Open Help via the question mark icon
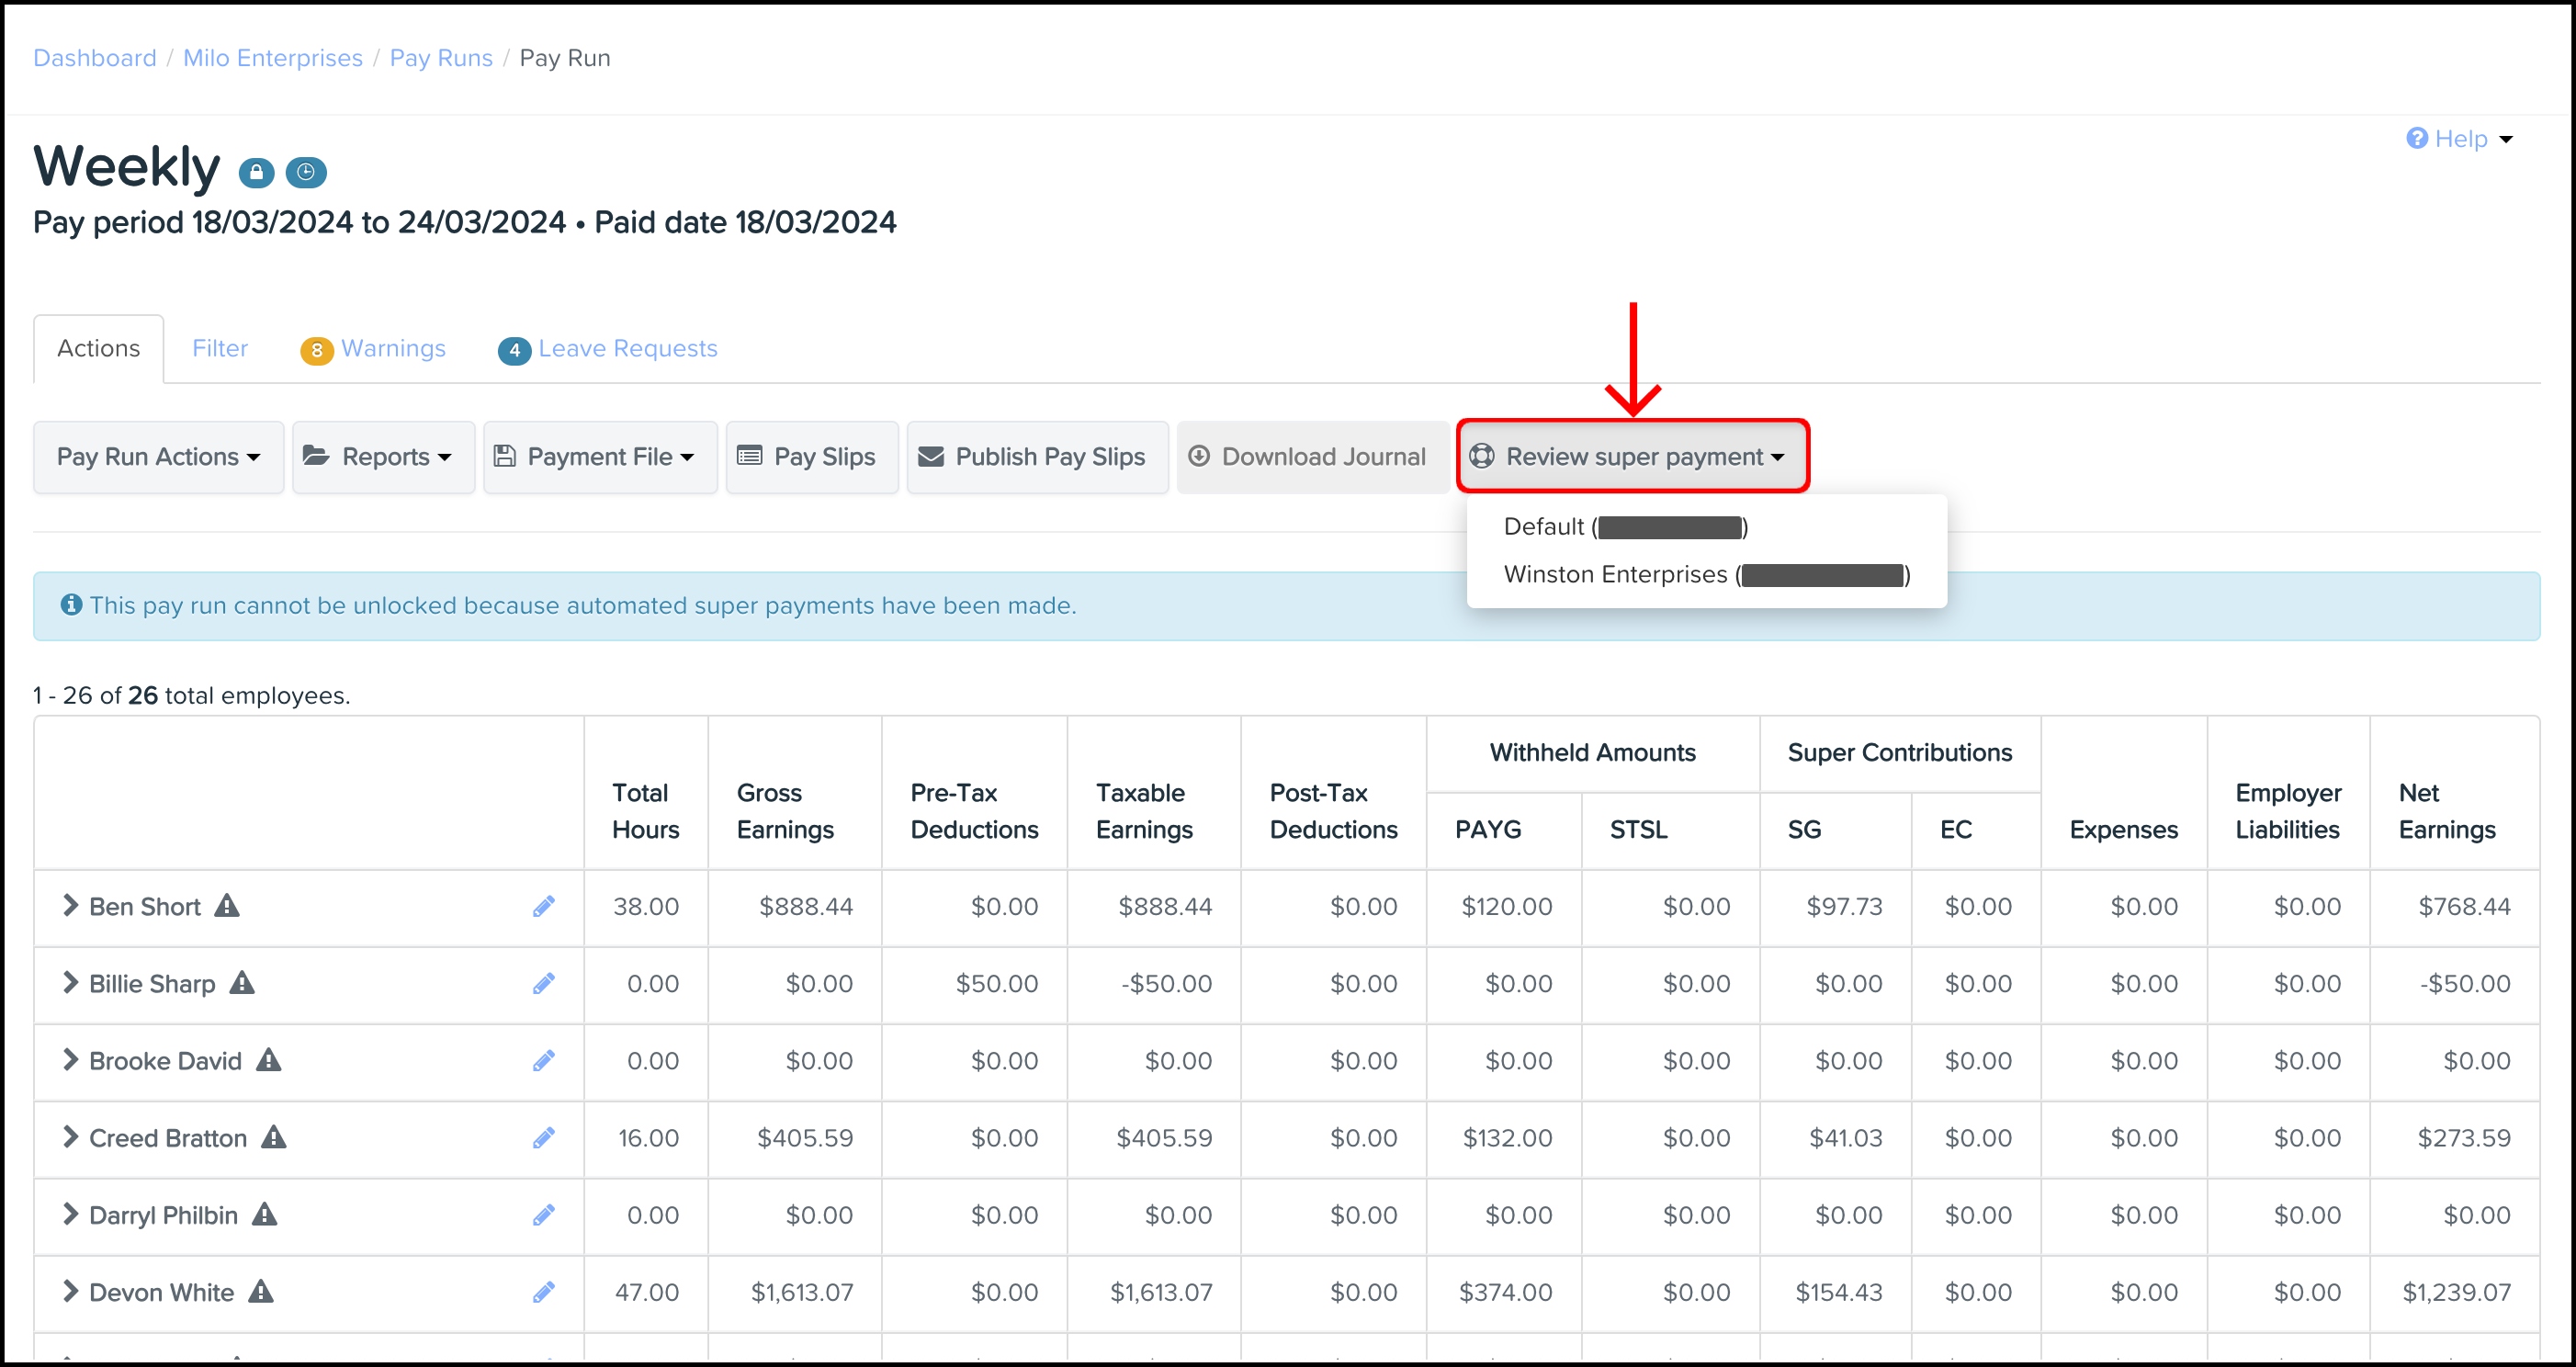 2418,138
